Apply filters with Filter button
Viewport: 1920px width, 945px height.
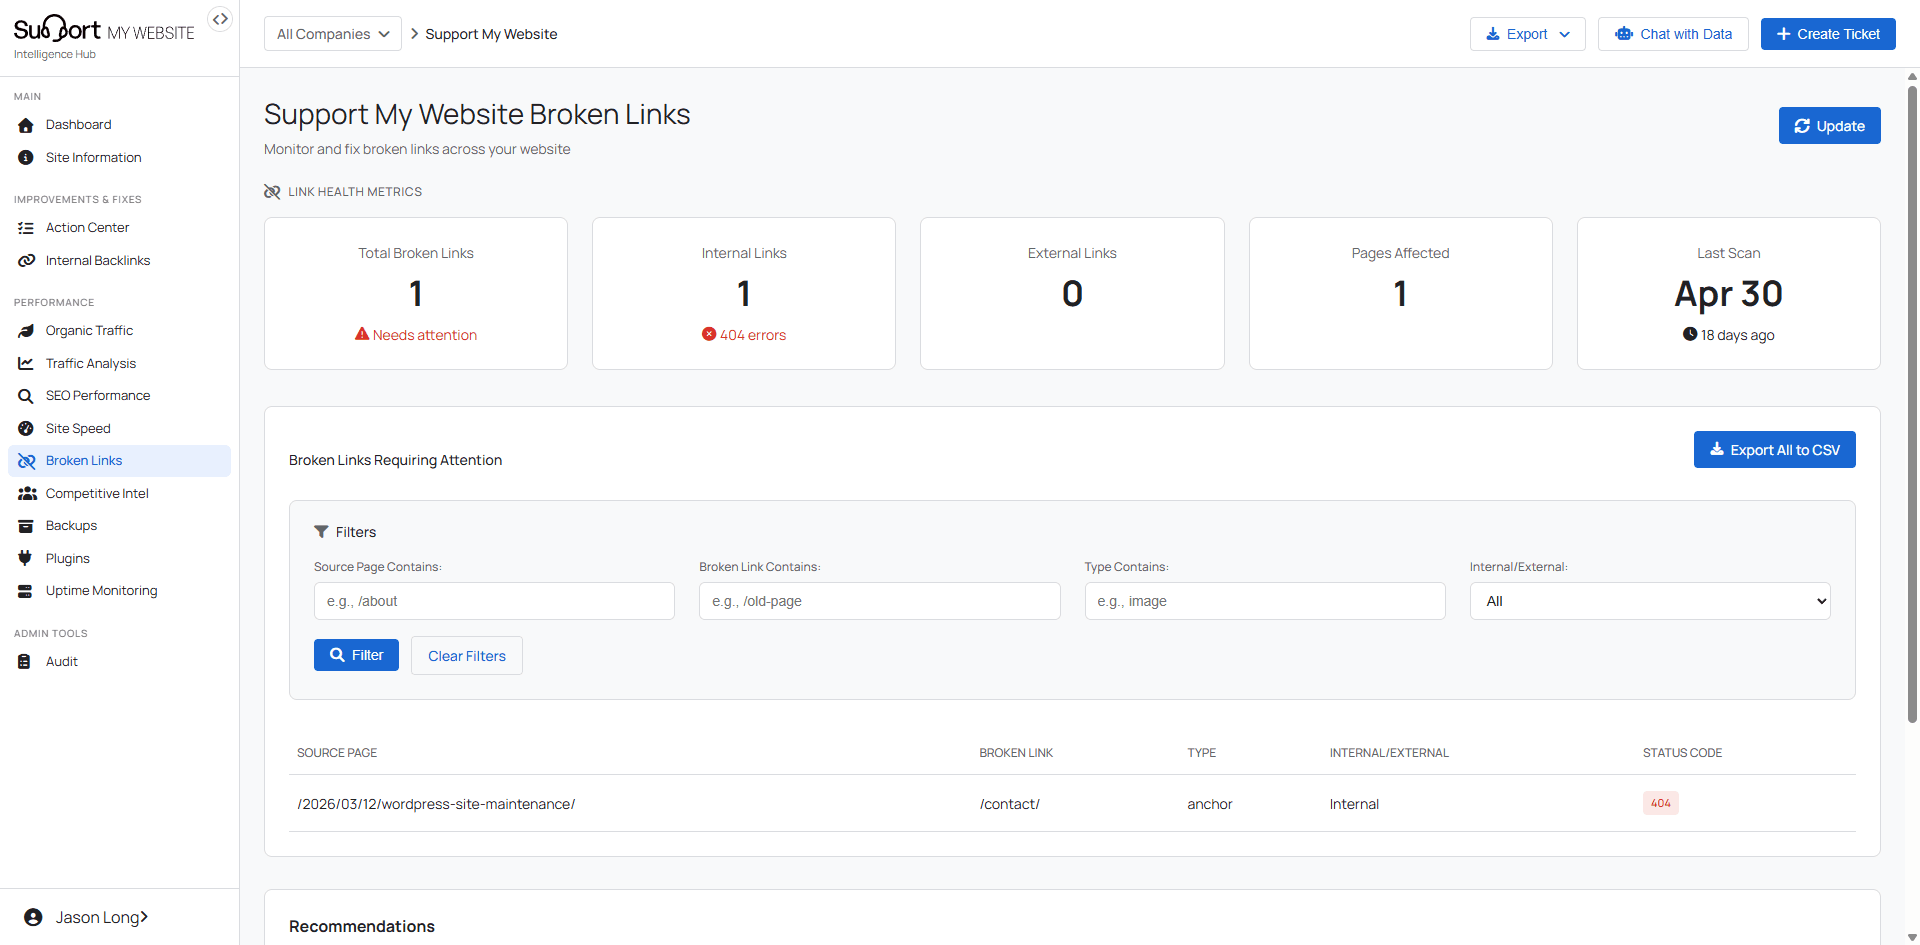click(356, 655)
